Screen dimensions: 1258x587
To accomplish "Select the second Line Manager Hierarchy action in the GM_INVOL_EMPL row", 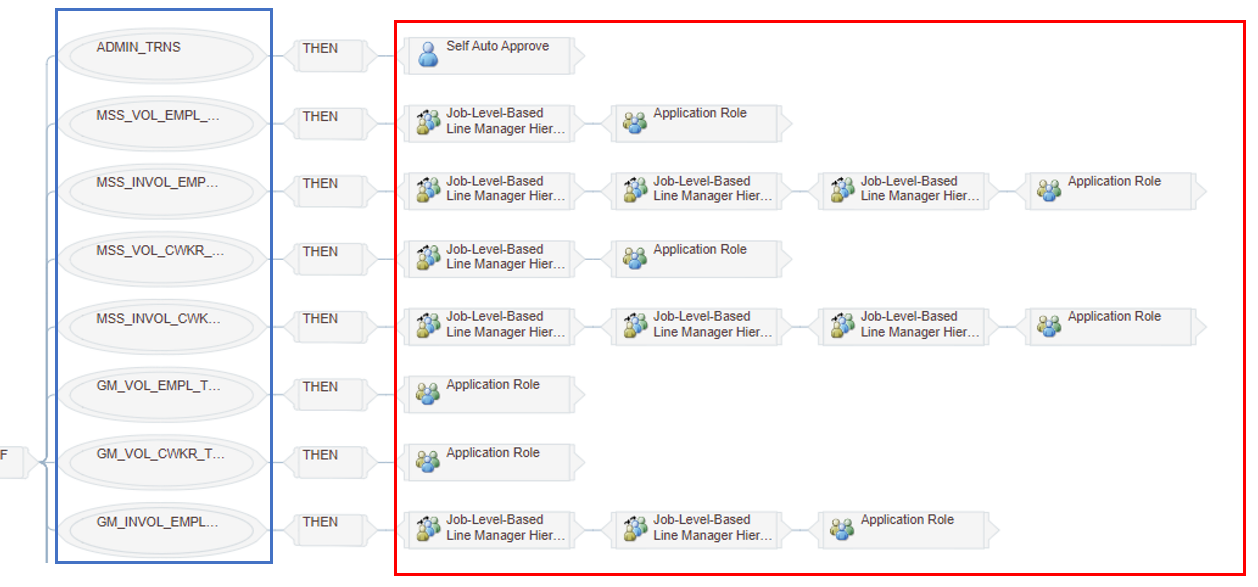I will [699, 527].
